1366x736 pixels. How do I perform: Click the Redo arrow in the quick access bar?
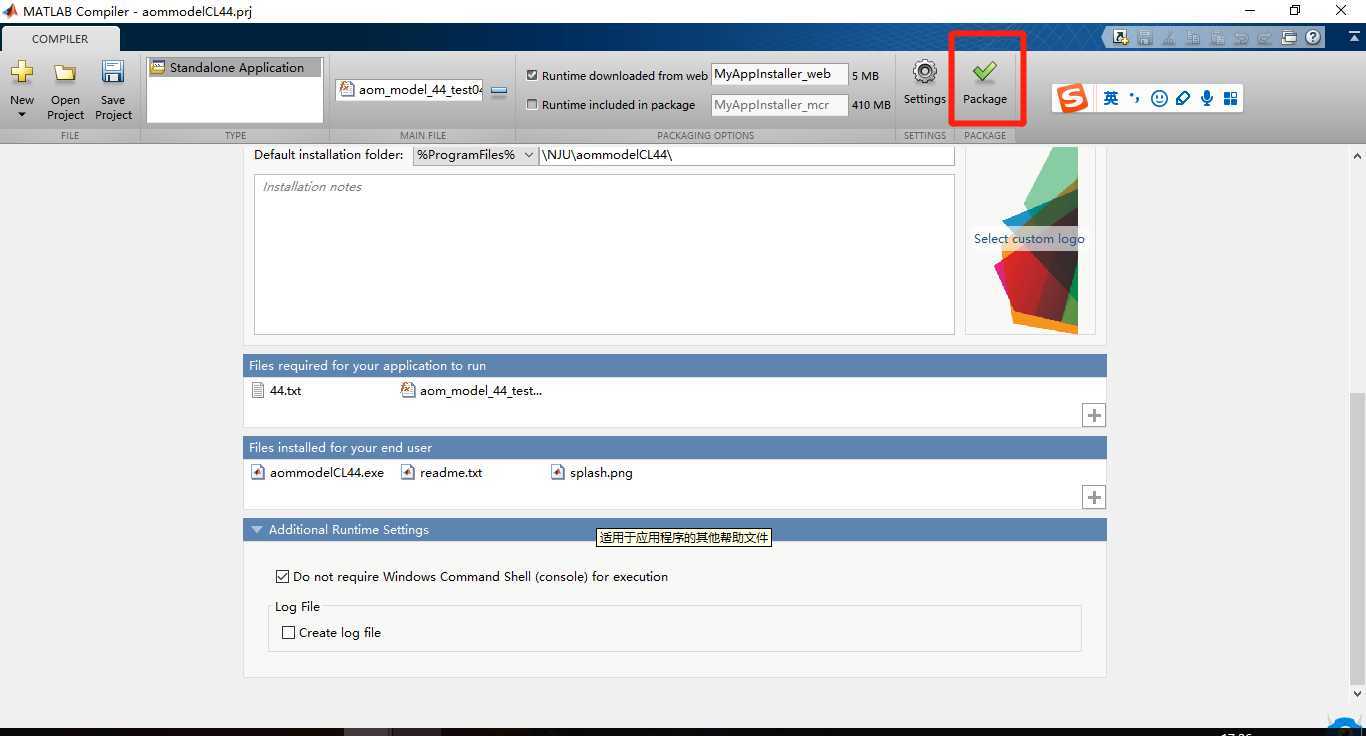(x=1265, y=38)
